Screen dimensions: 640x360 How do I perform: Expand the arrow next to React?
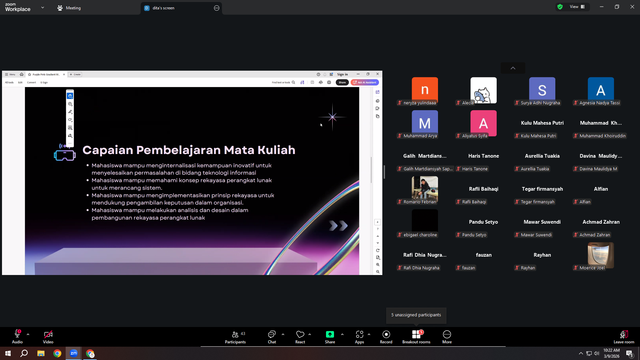tap(309, 334)
